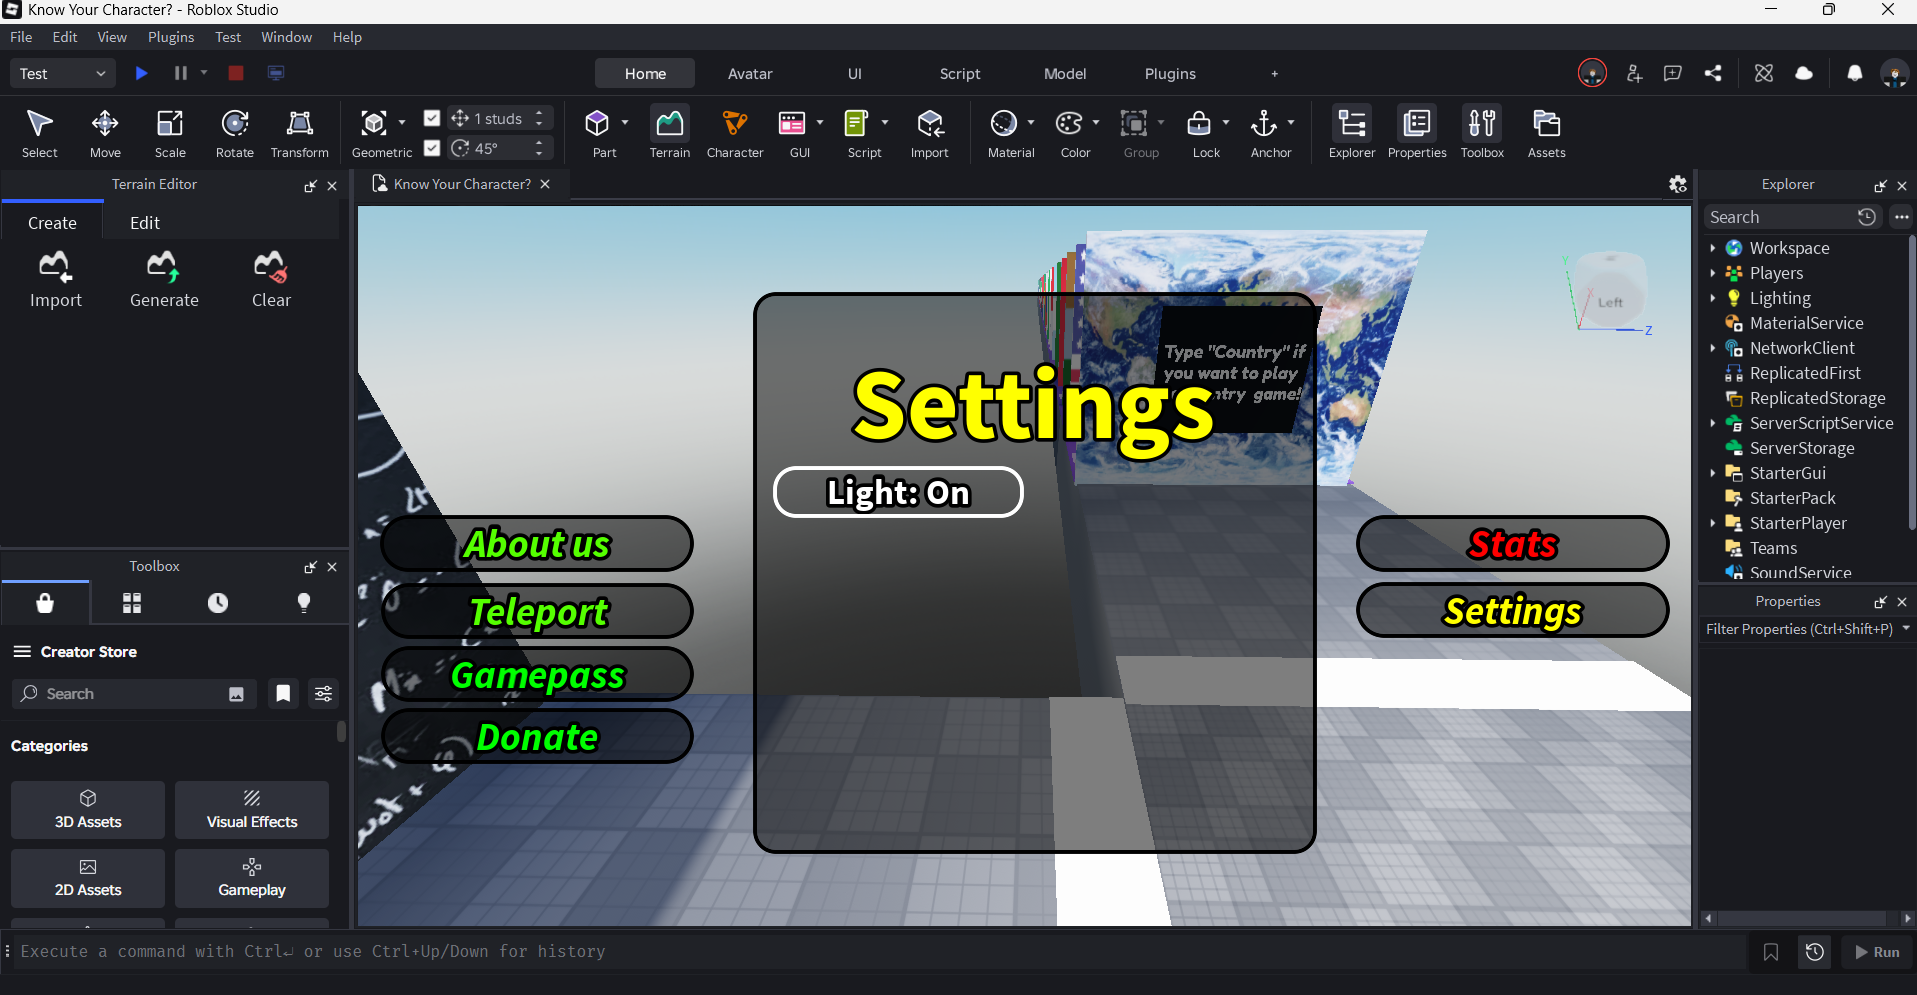Click the Import 3D icon in ribbon
The image size is (1917, 995).
click(x=930, y=133)
